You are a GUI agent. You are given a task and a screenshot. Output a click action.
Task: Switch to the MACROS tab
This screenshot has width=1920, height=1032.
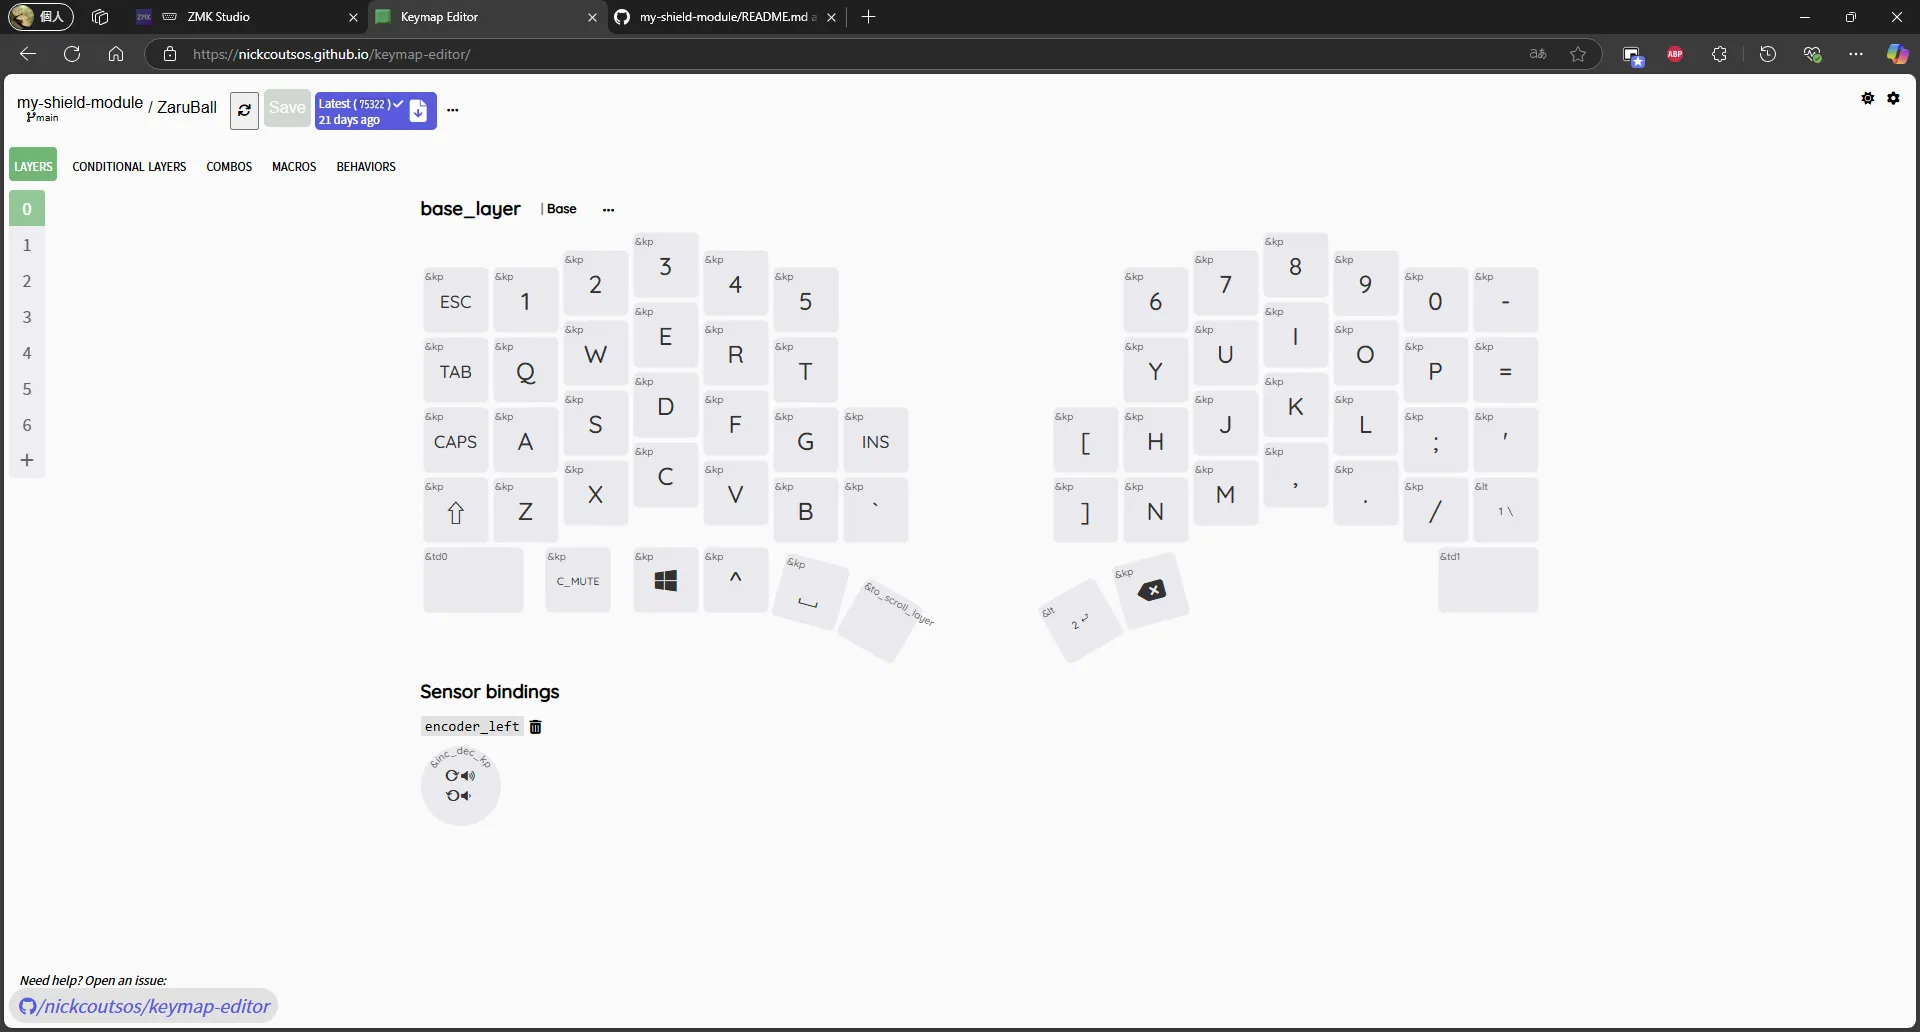[x=292, y=166]
